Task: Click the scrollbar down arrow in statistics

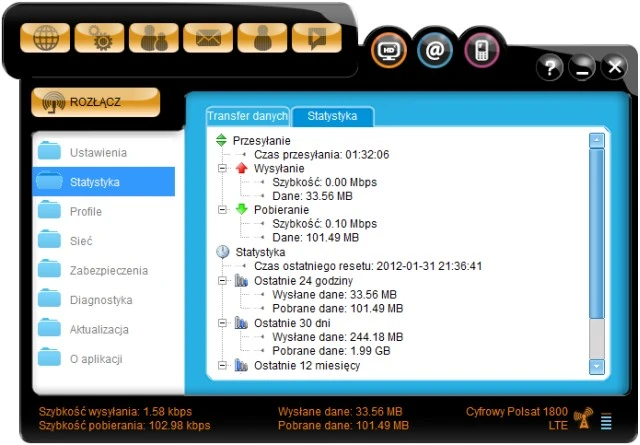Action: (x=597, y=367)
